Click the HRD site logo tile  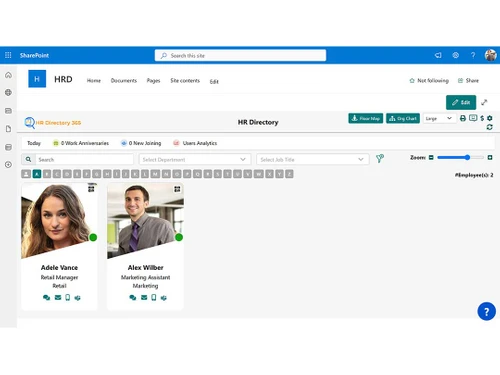(37, 79)
